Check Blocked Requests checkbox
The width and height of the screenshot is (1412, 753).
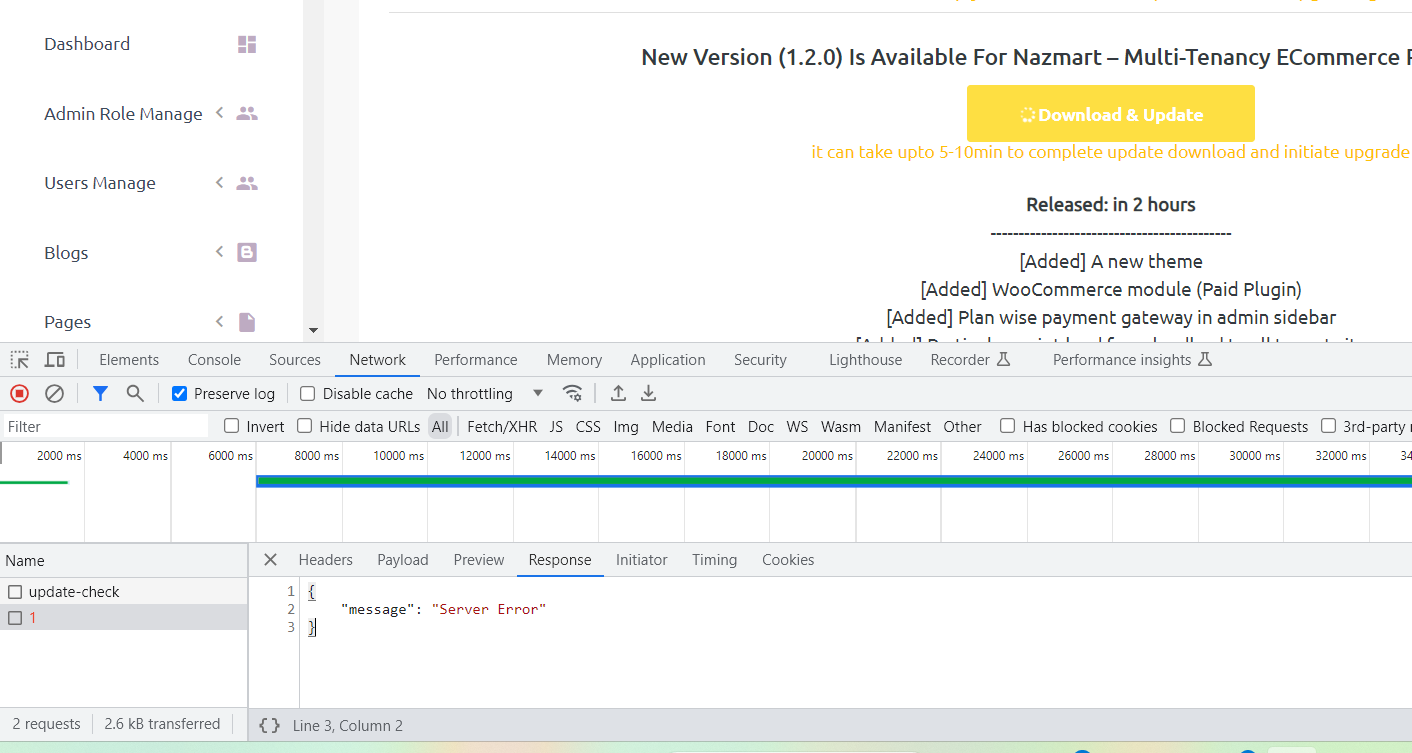[x=1178, y=426]
